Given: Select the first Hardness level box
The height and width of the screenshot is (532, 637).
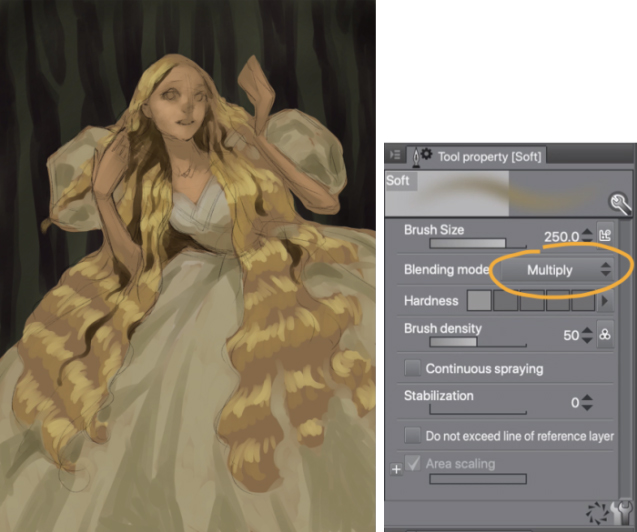Looking at the screenshot, I should click(479, 301).
